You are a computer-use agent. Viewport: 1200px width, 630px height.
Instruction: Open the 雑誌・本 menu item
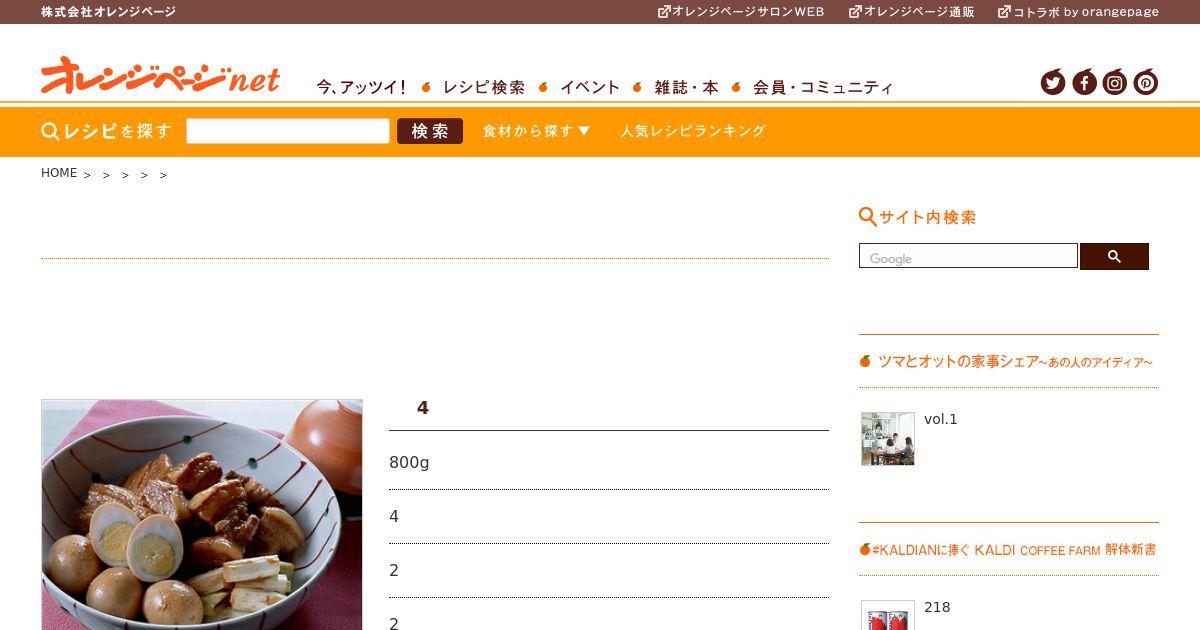pos(686,87)
